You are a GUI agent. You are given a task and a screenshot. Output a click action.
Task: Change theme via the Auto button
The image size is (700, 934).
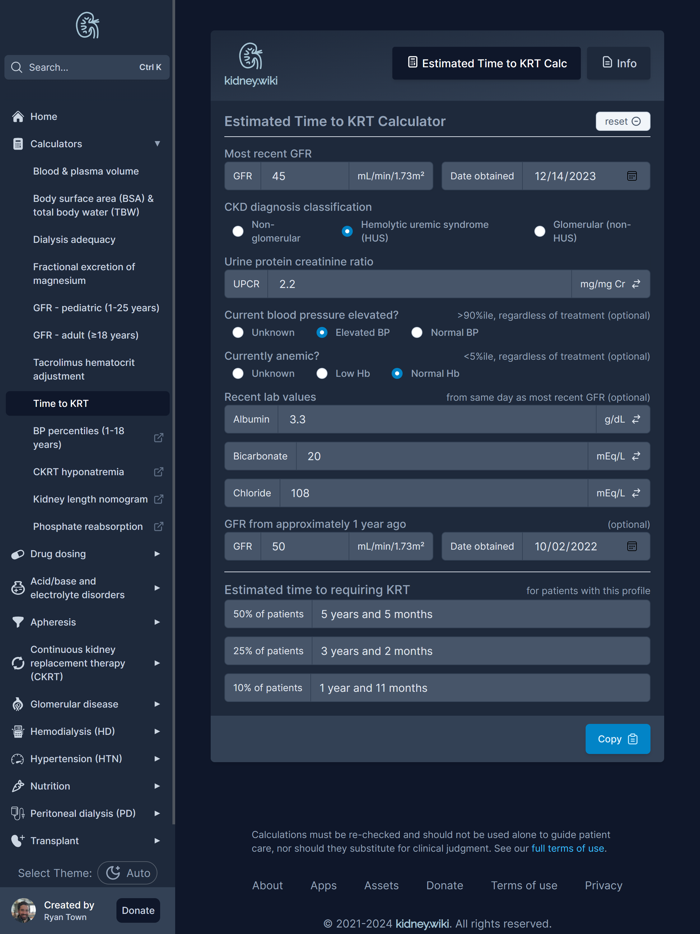point(127,873)
